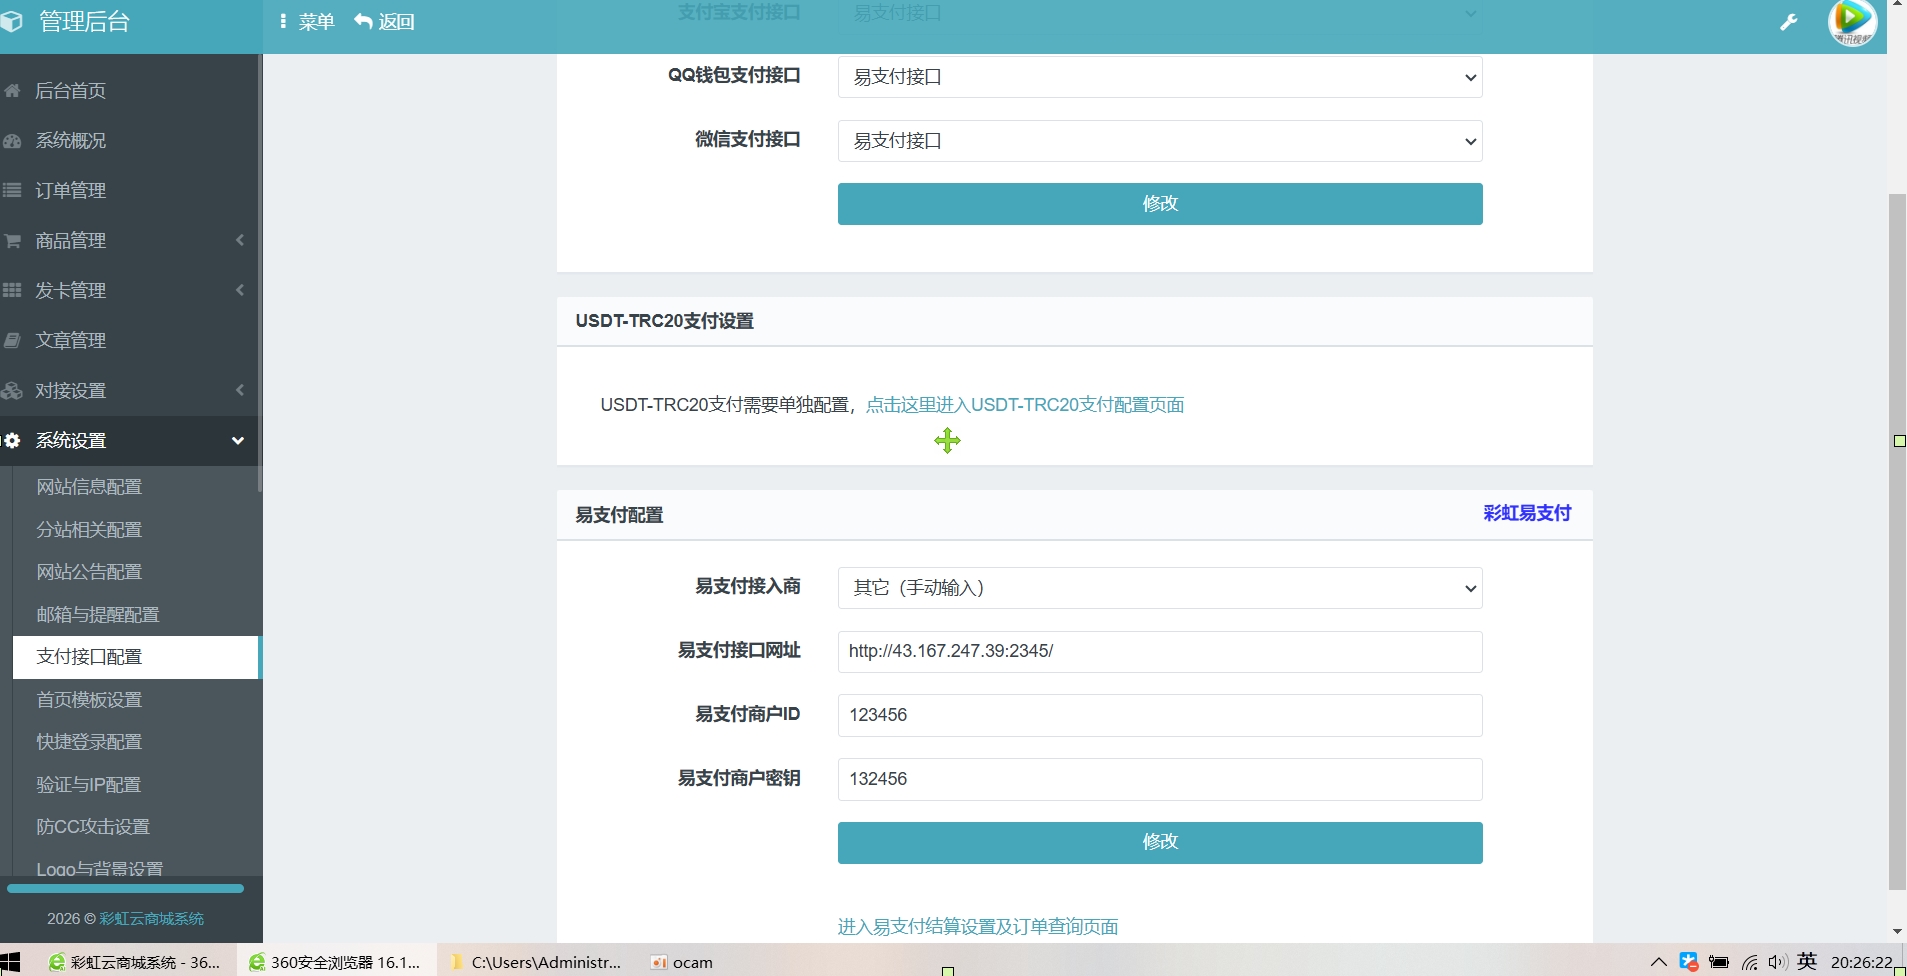Open the Wi-Fi network tray icon
Viewport: 1907px width, 976px height.
coord(1749,962)
